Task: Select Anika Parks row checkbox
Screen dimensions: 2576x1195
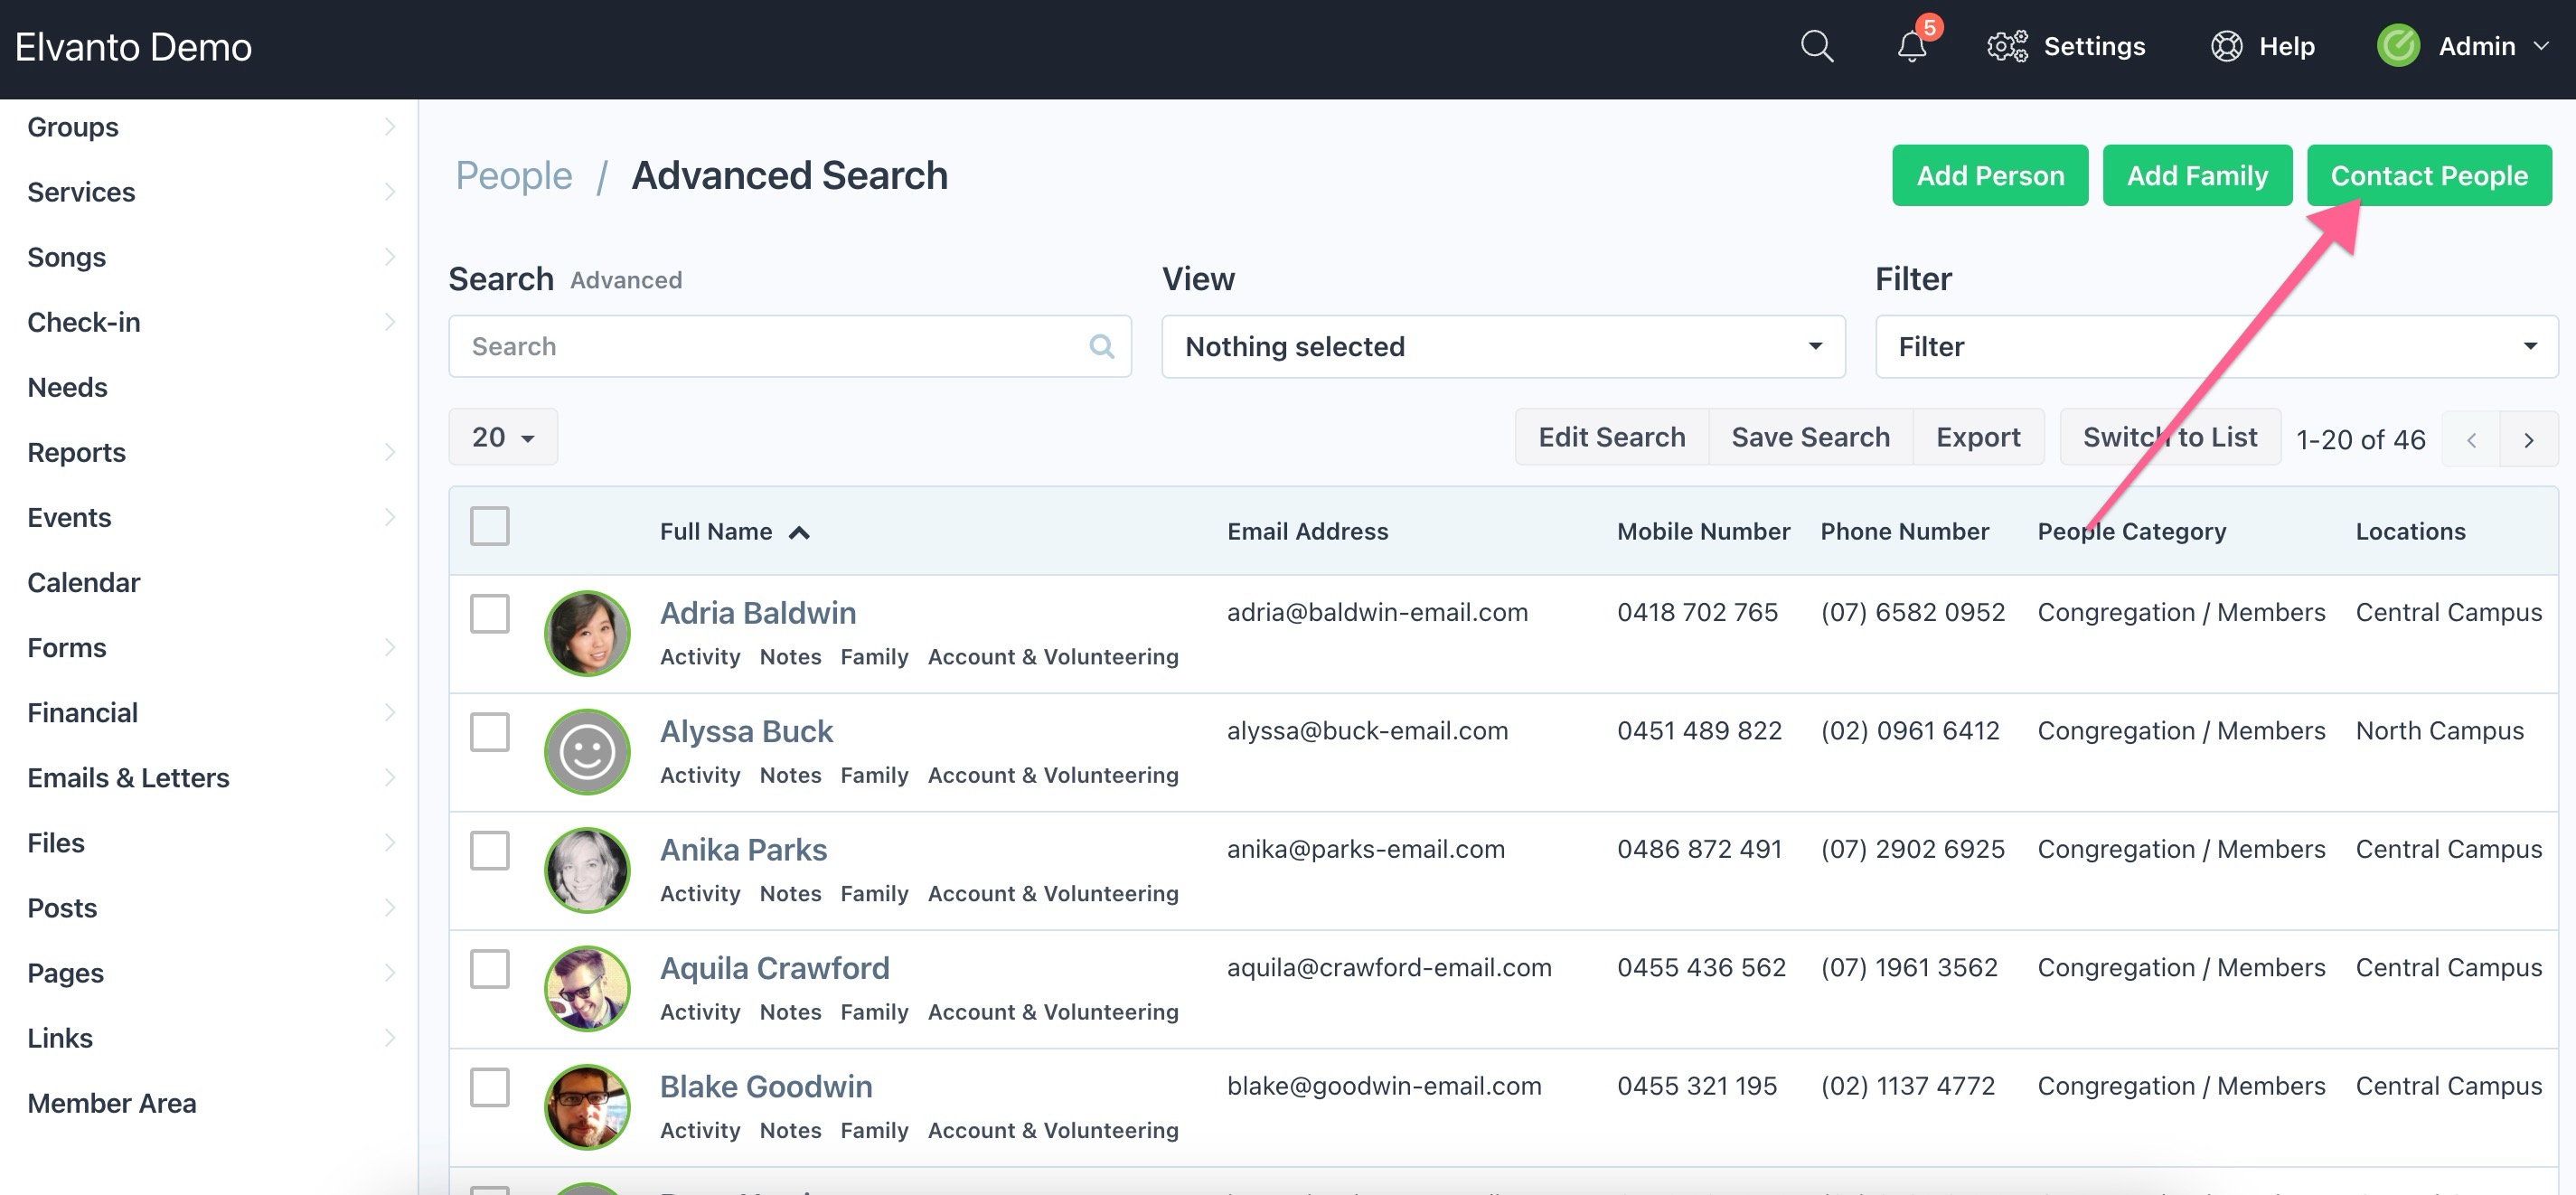Action: tap(490, 851)
